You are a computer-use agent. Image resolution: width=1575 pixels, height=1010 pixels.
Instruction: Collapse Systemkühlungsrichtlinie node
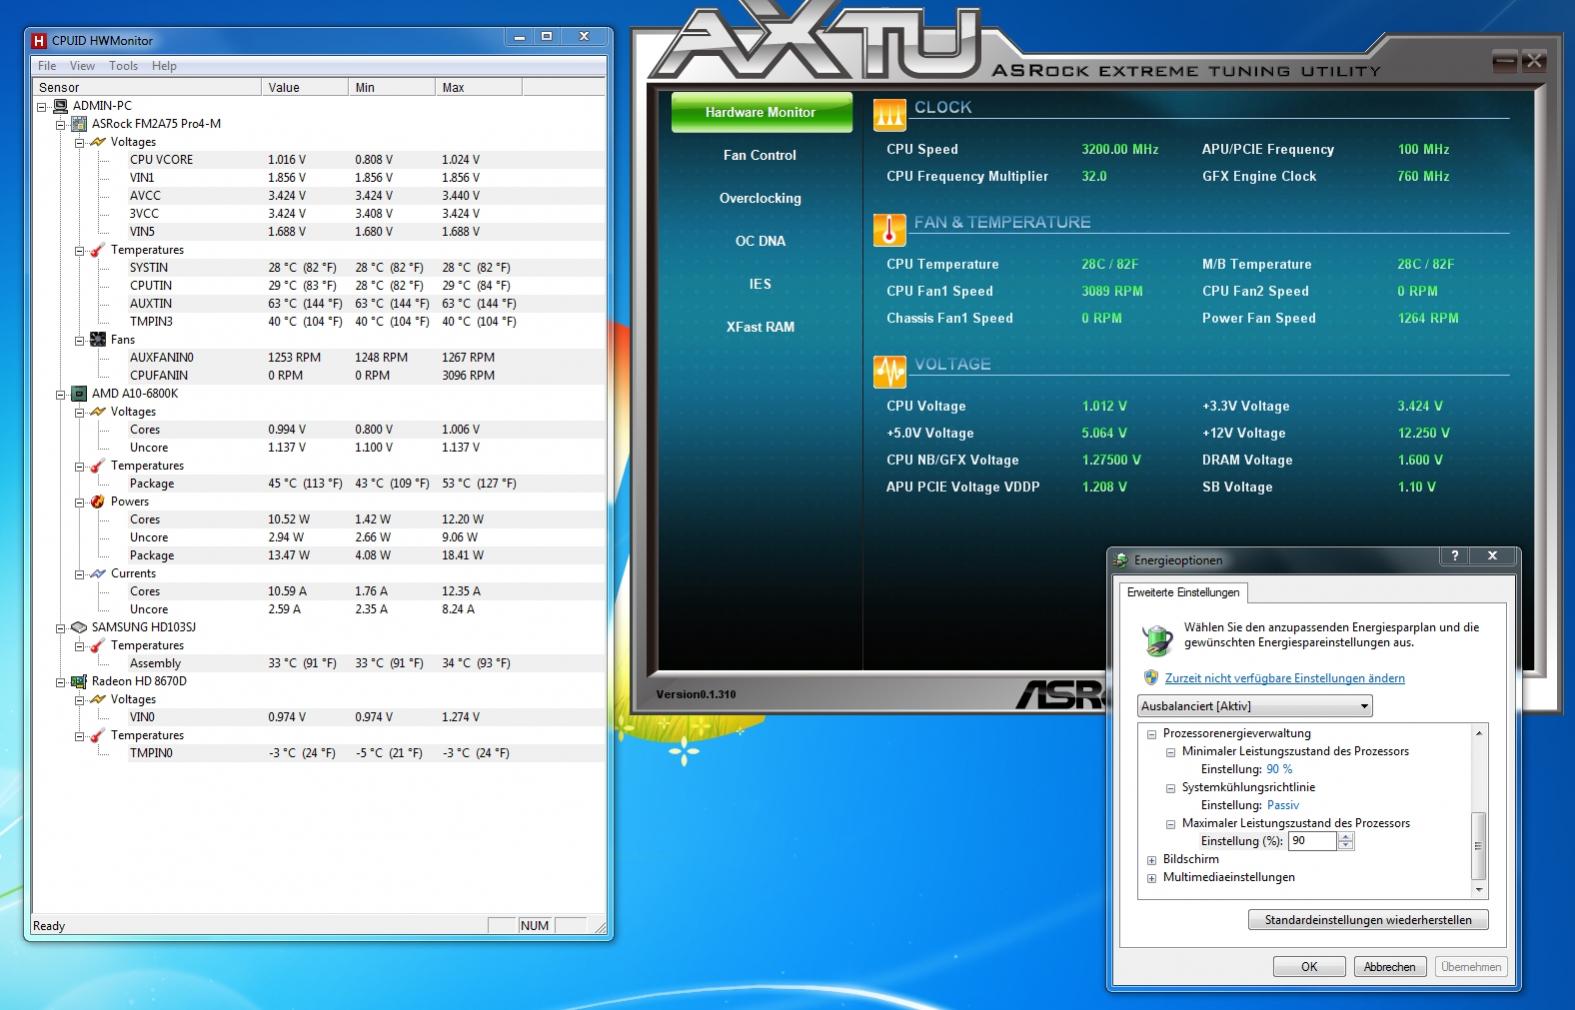[x=1171, y=788]
